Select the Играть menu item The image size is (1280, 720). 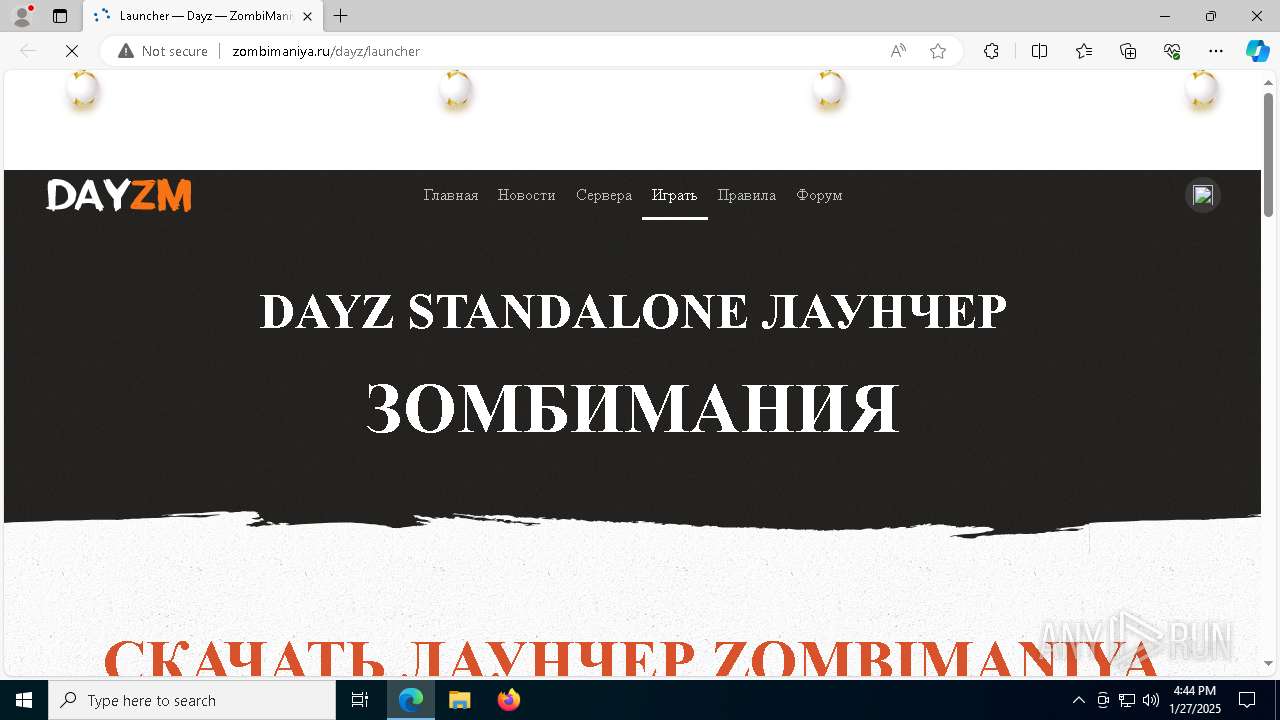(674, 195)
